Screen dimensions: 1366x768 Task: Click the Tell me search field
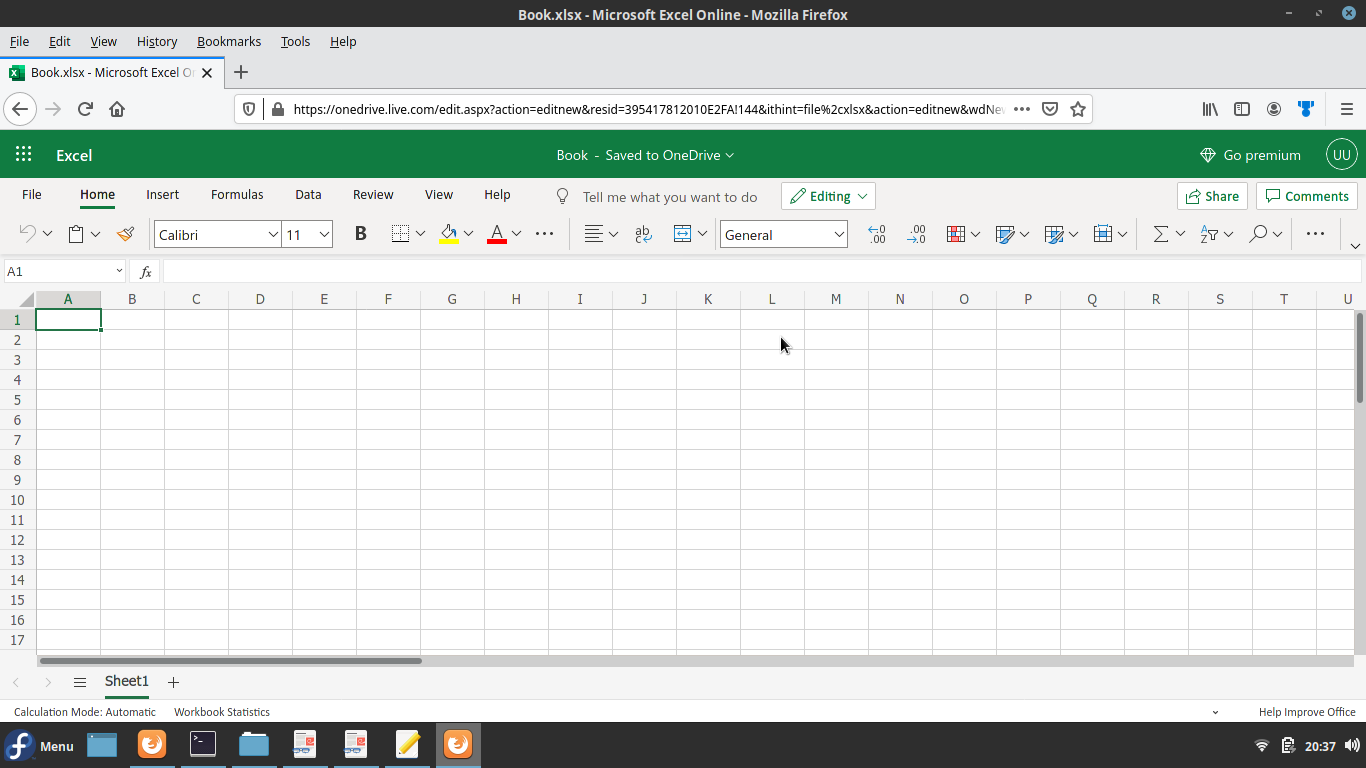[x=669, y=197]
